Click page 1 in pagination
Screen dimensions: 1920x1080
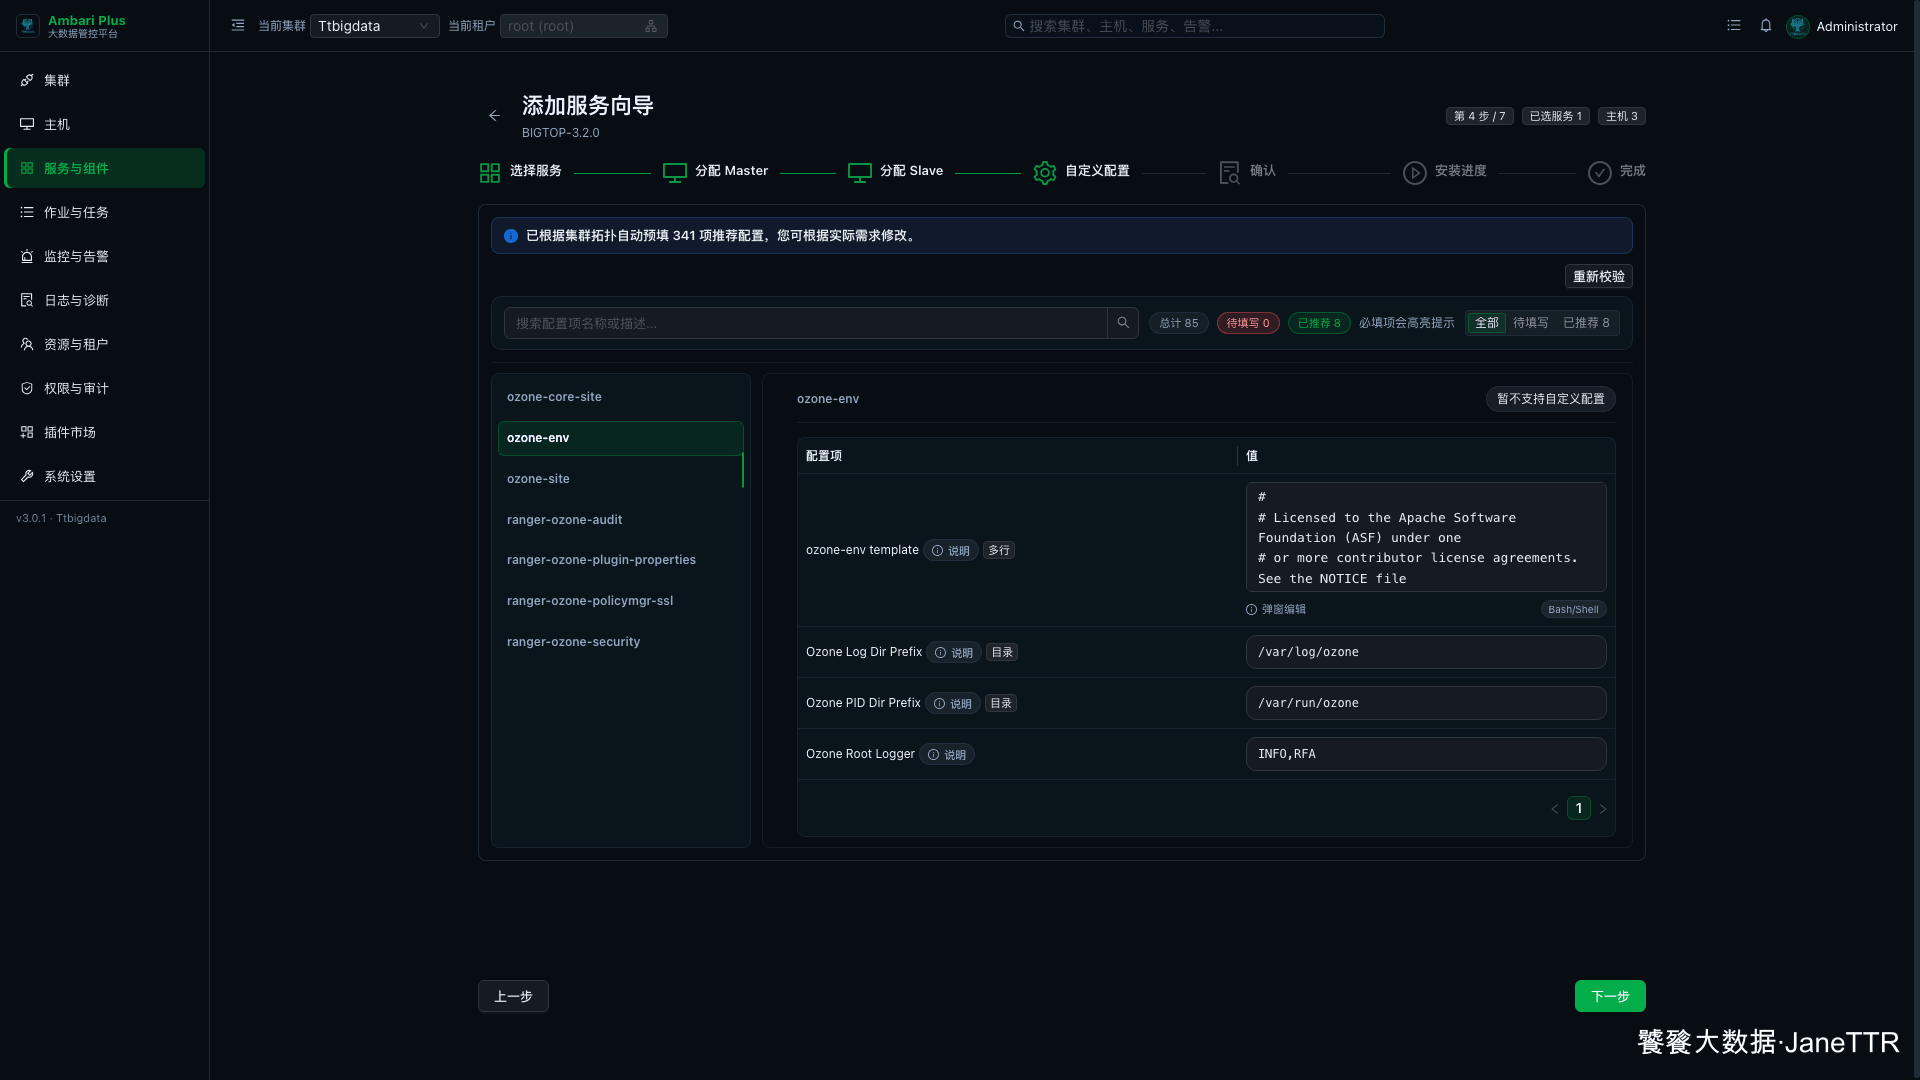coord(1579,809)
